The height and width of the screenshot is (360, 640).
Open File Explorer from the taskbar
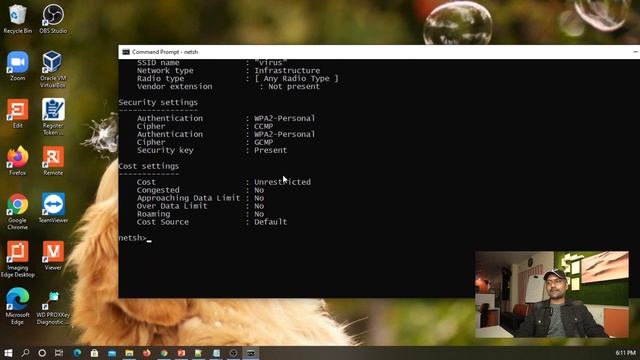pyautogui.click(x=129, y=353)
